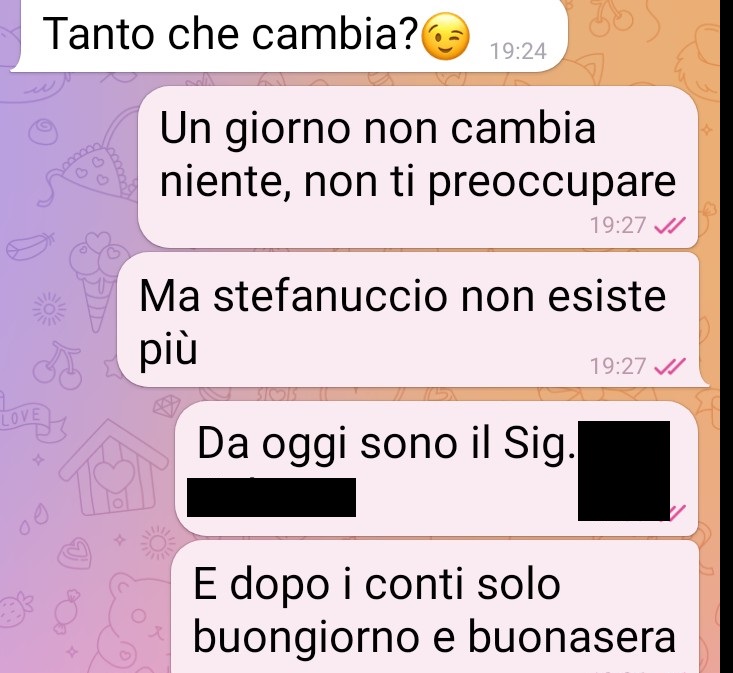Select the 'Da oggi sono il Sig.' message
The width and height of the screenshot is (733, 673).
[x=437, y=468]
